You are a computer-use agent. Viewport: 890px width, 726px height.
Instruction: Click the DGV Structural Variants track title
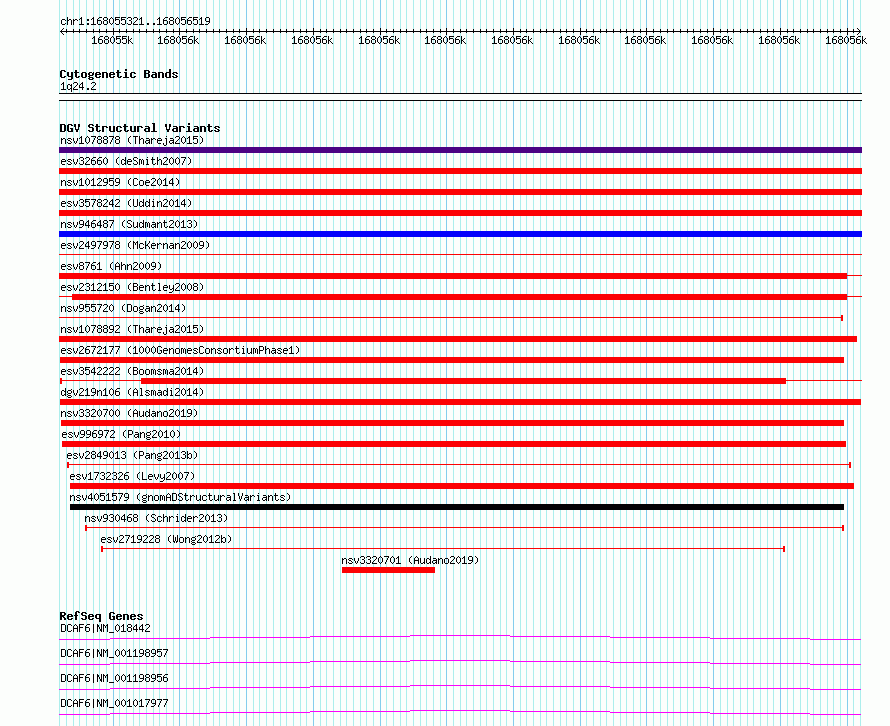(x=140, y=128)
